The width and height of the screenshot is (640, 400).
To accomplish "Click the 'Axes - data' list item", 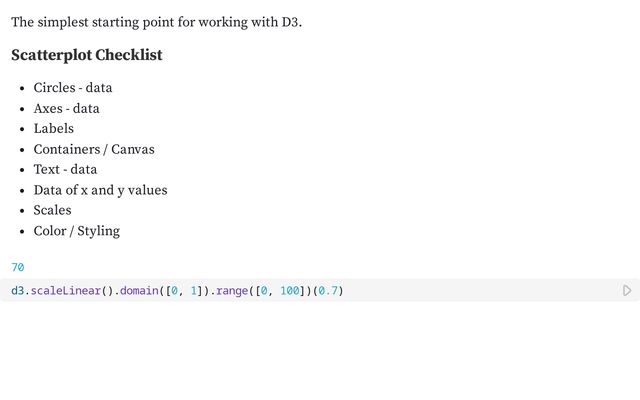I will click(67, 109).
